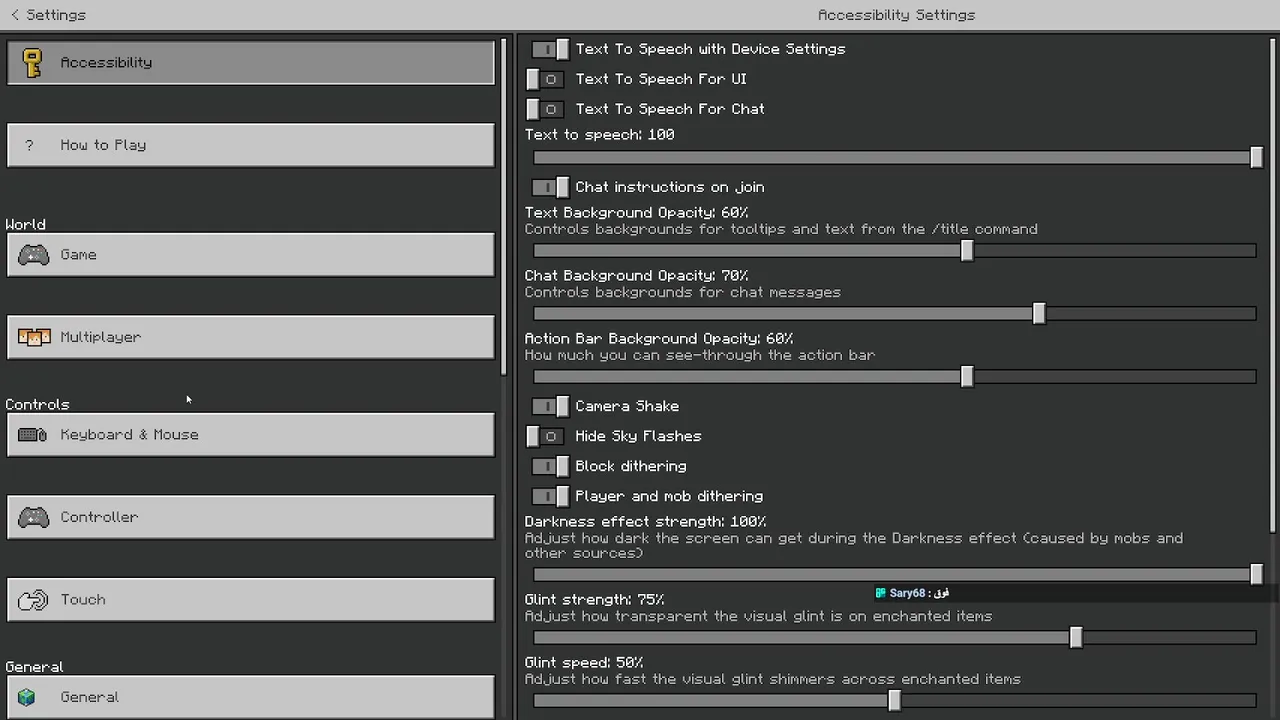Click the Settings back button text

(56, 15)
